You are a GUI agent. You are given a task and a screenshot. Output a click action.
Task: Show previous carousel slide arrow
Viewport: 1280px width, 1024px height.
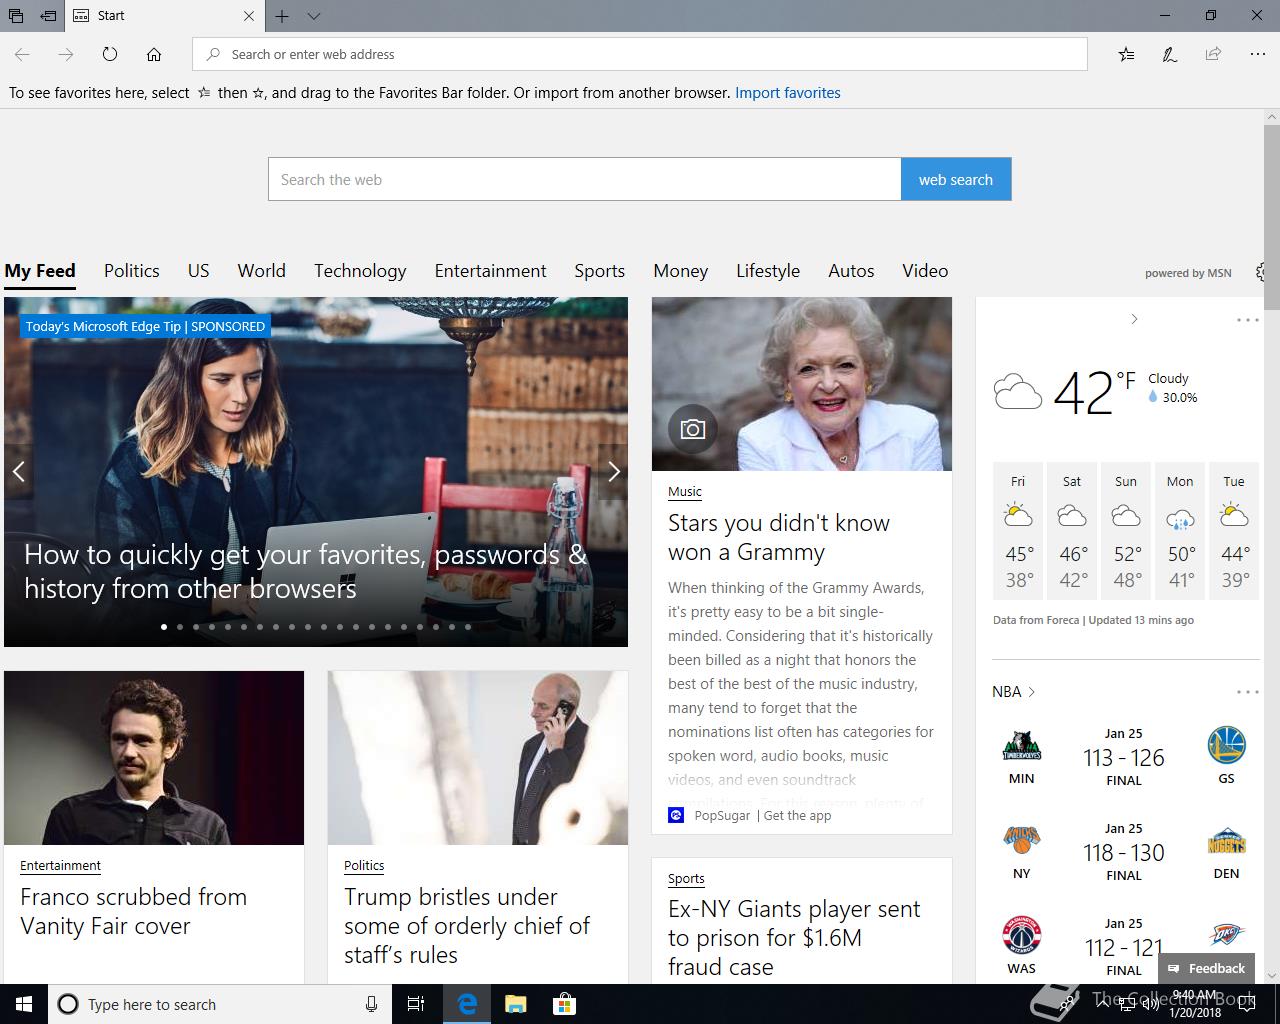point(18,471)
